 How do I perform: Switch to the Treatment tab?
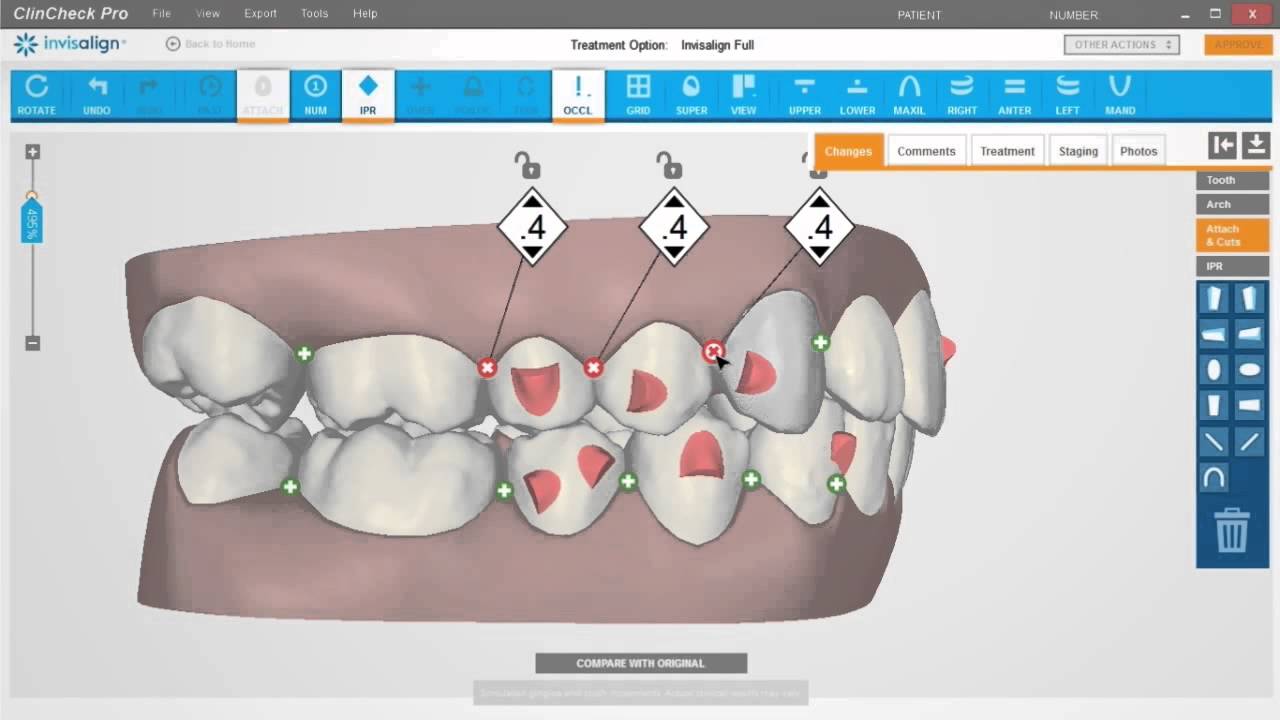coord(1007,151)
